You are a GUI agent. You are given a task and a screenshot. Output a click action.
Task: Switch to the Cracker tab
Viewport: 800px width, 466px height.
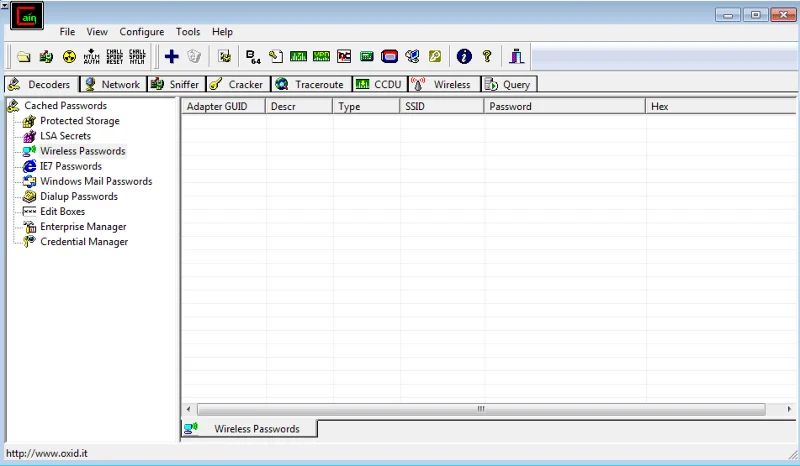pyautogui.click(x=238, y=84)
